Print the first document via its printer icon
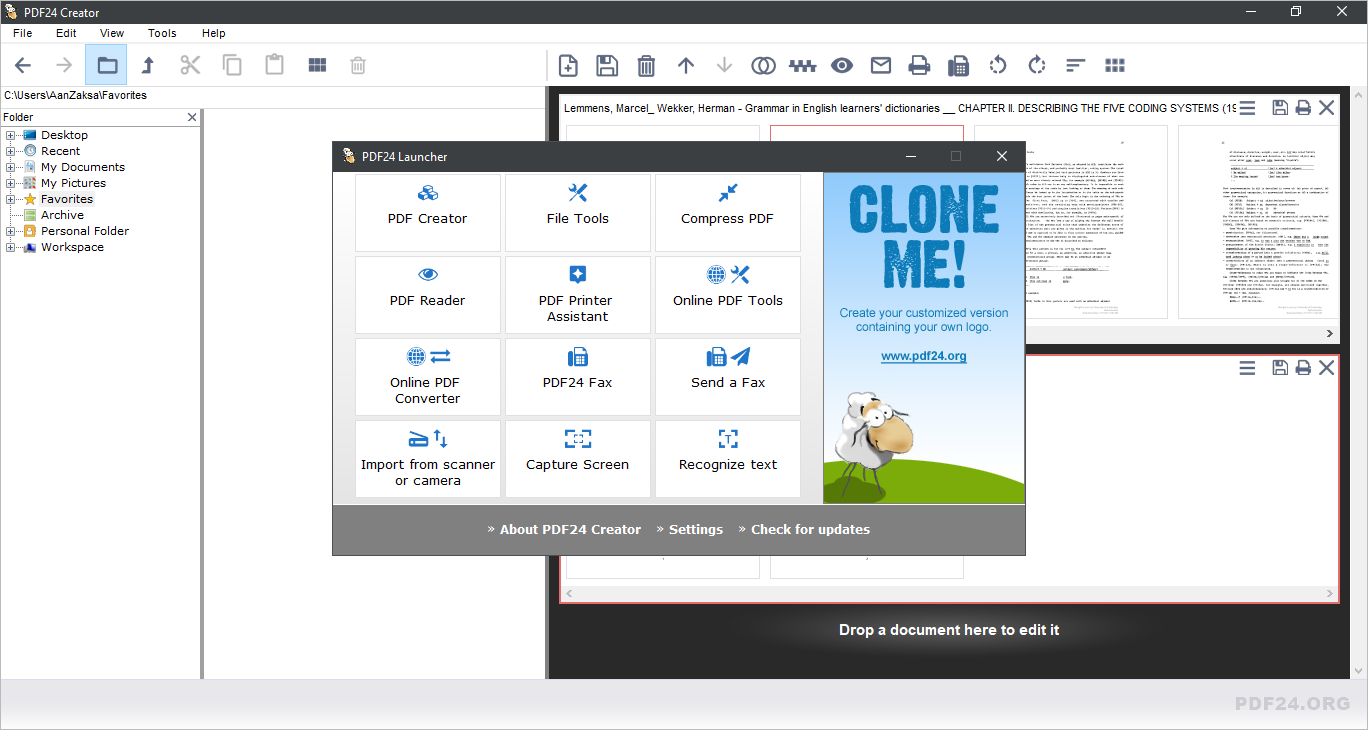This screenshot has width=1368, height=730. click(1303, 108)
